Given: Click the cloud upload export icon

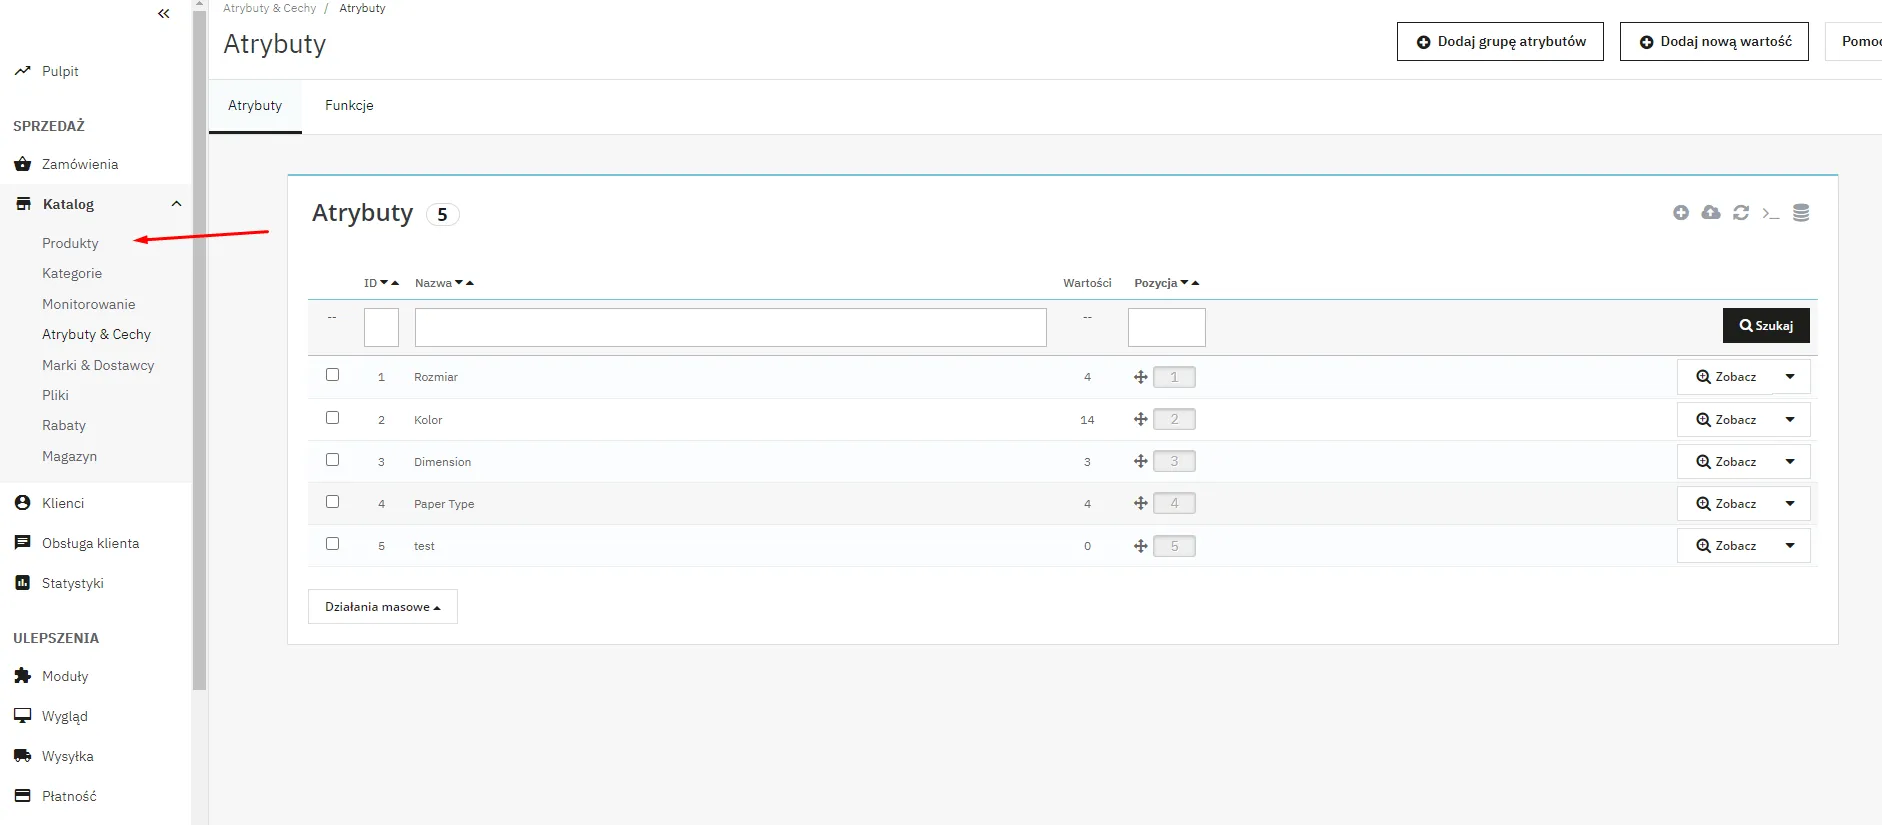Looking at the screenshot, I should point(1711,213).
